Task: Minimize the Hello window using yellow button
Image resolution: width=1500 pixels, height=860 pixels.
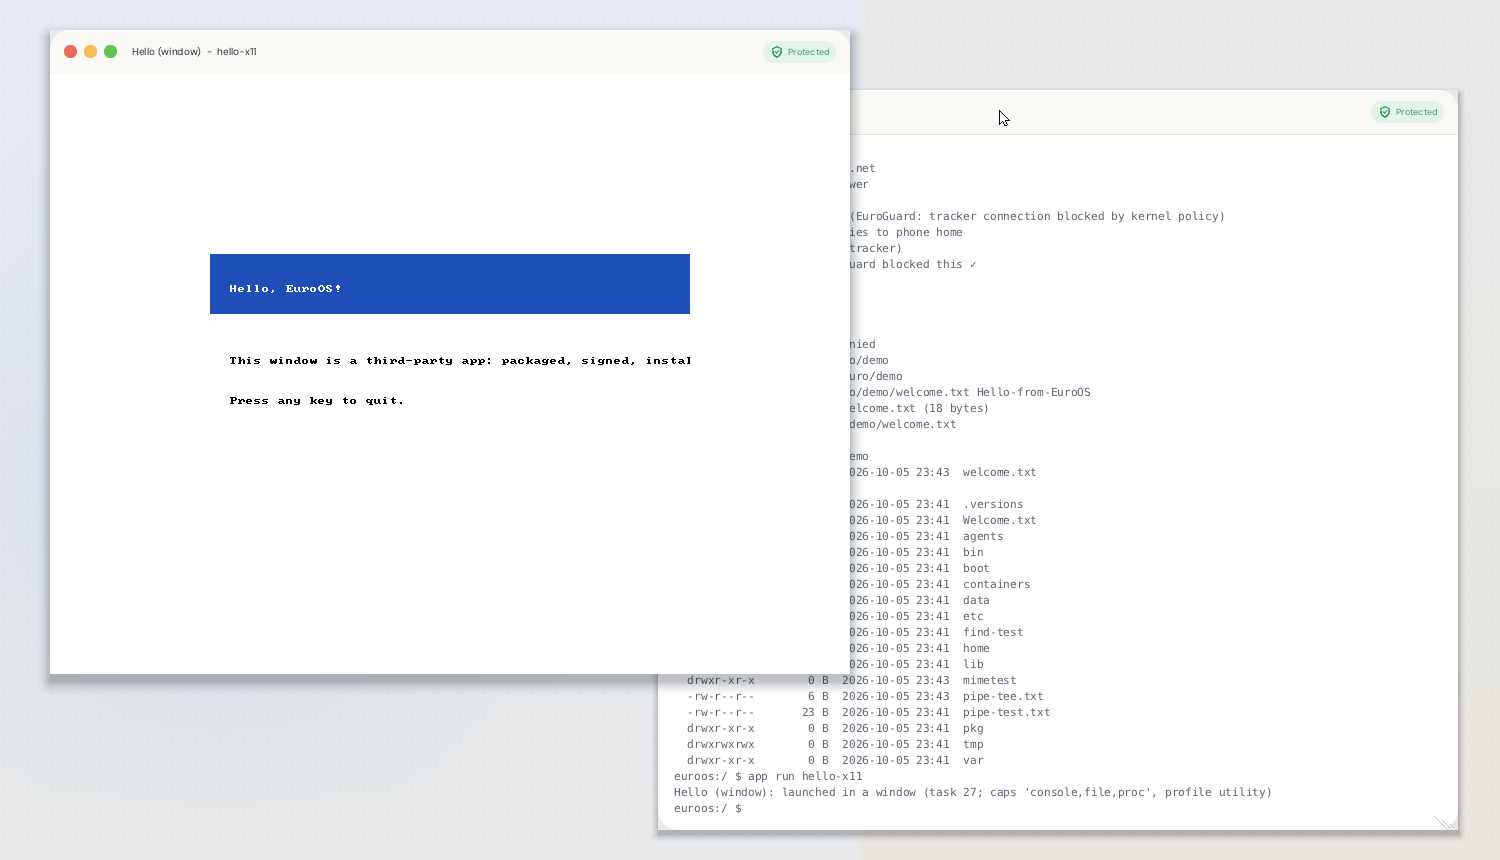Action: pyautogui.click(x=90, y=52)
